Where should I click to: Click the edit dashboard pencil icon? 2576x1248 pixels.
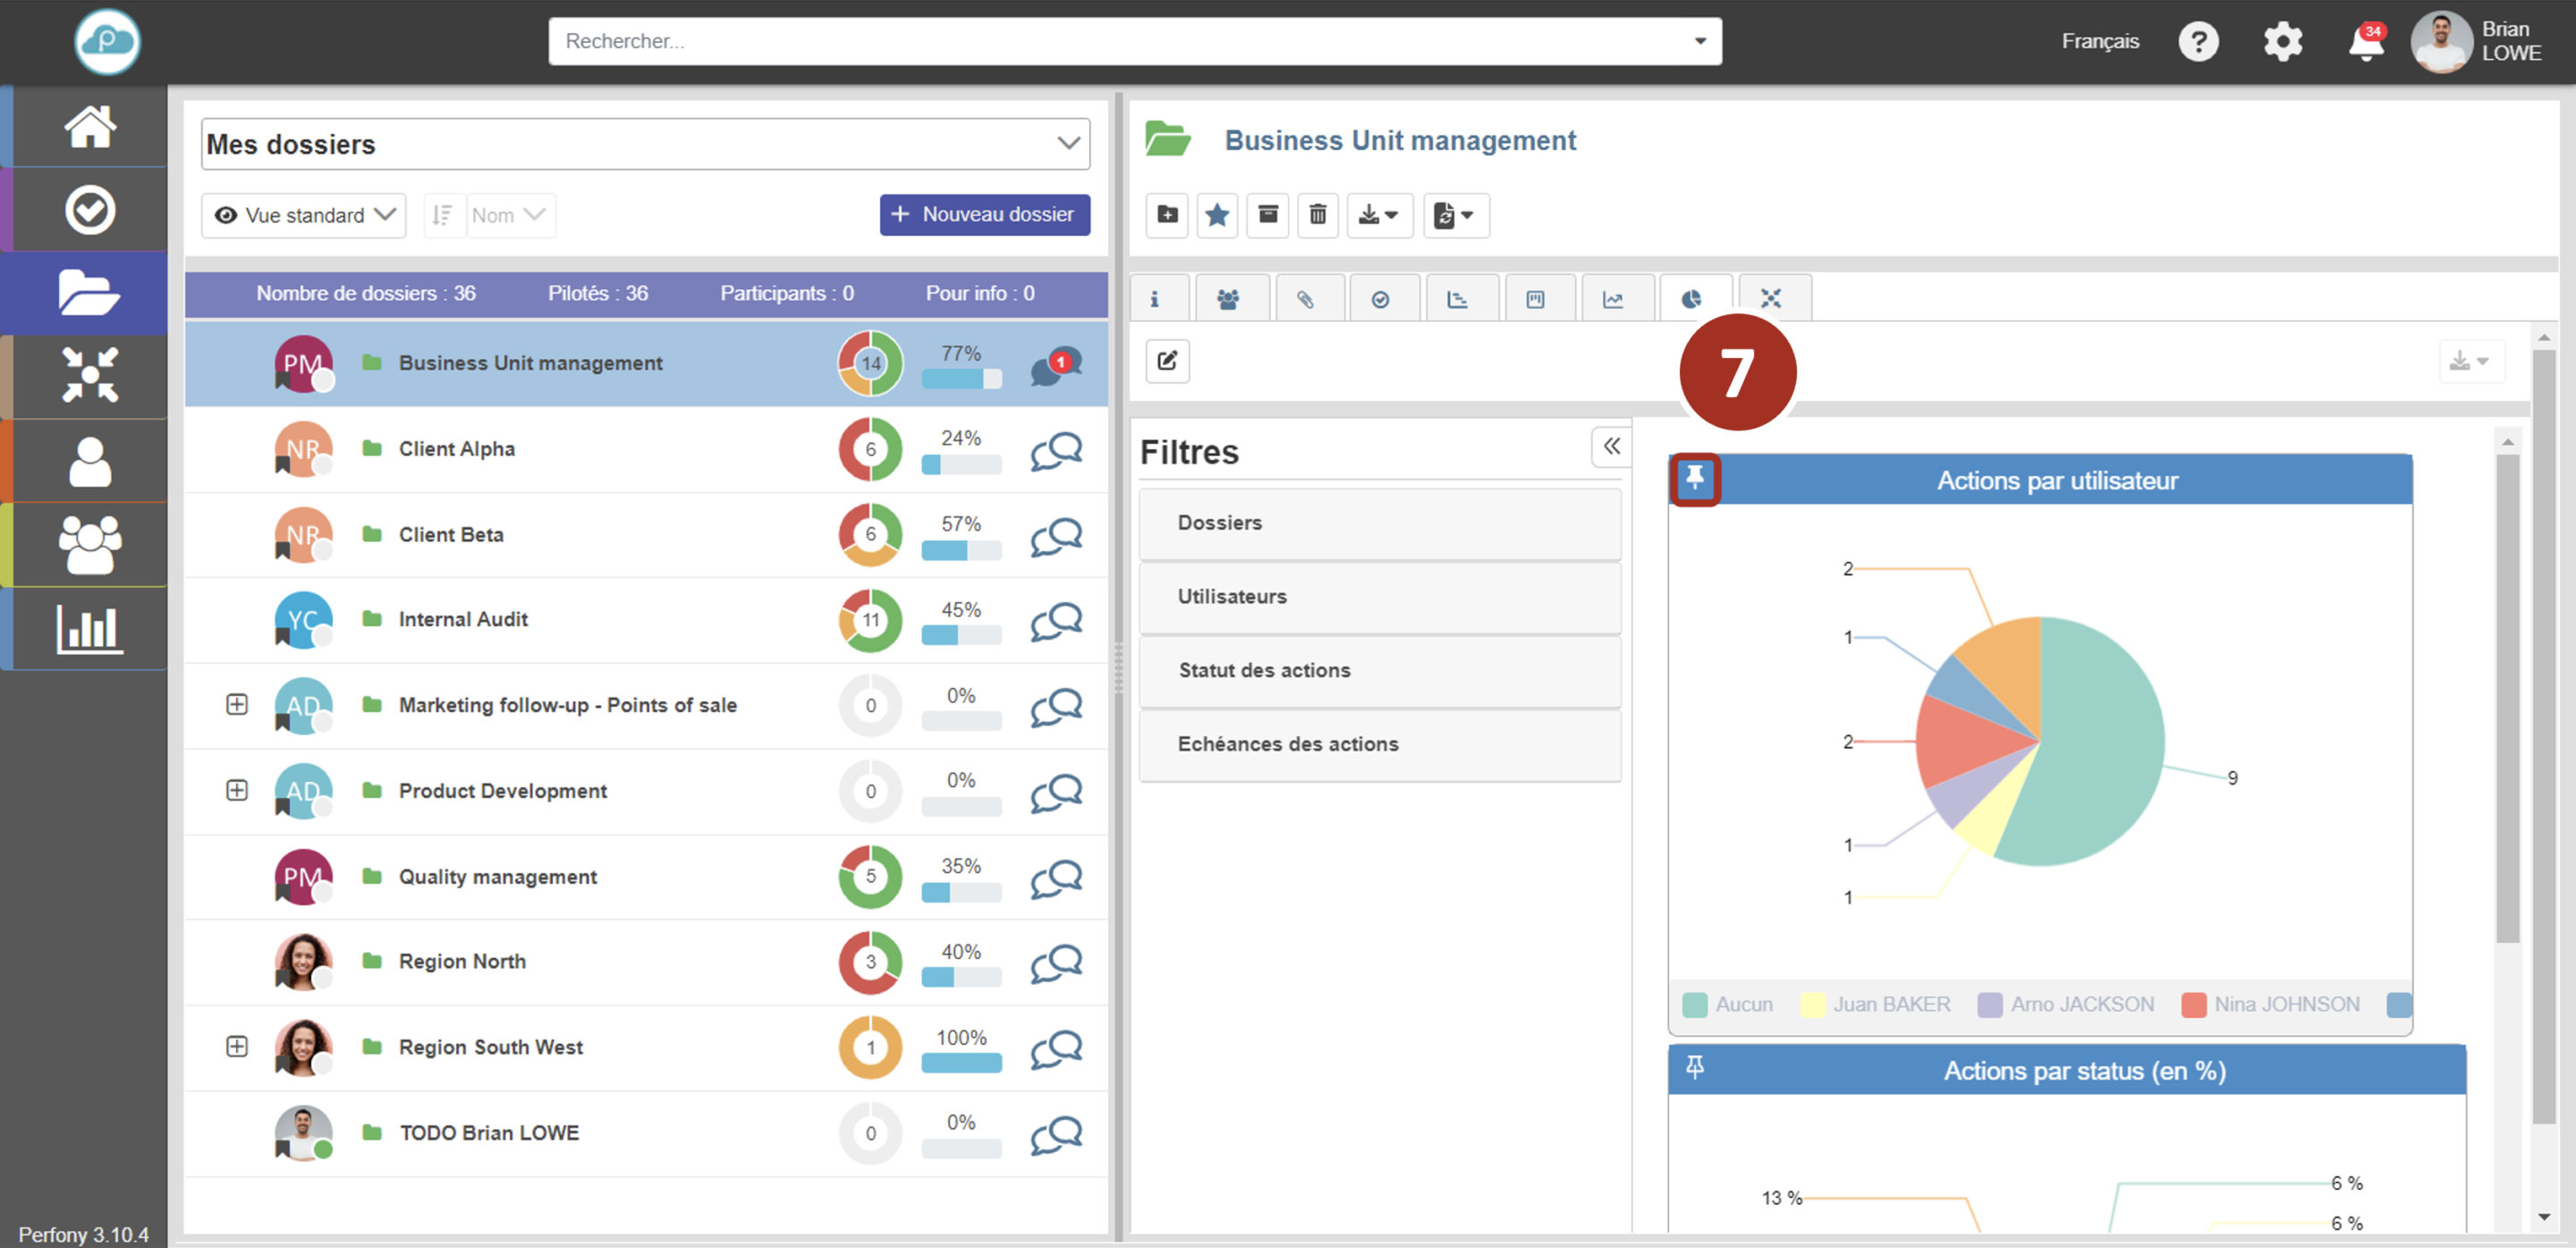click(1167, 361)
